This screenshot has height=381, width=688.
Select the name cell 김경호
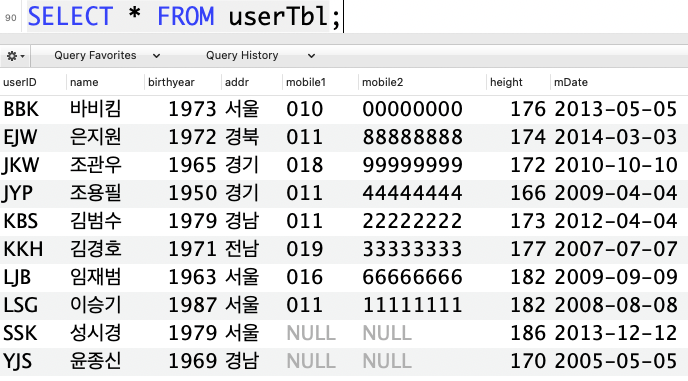(95, 249)
